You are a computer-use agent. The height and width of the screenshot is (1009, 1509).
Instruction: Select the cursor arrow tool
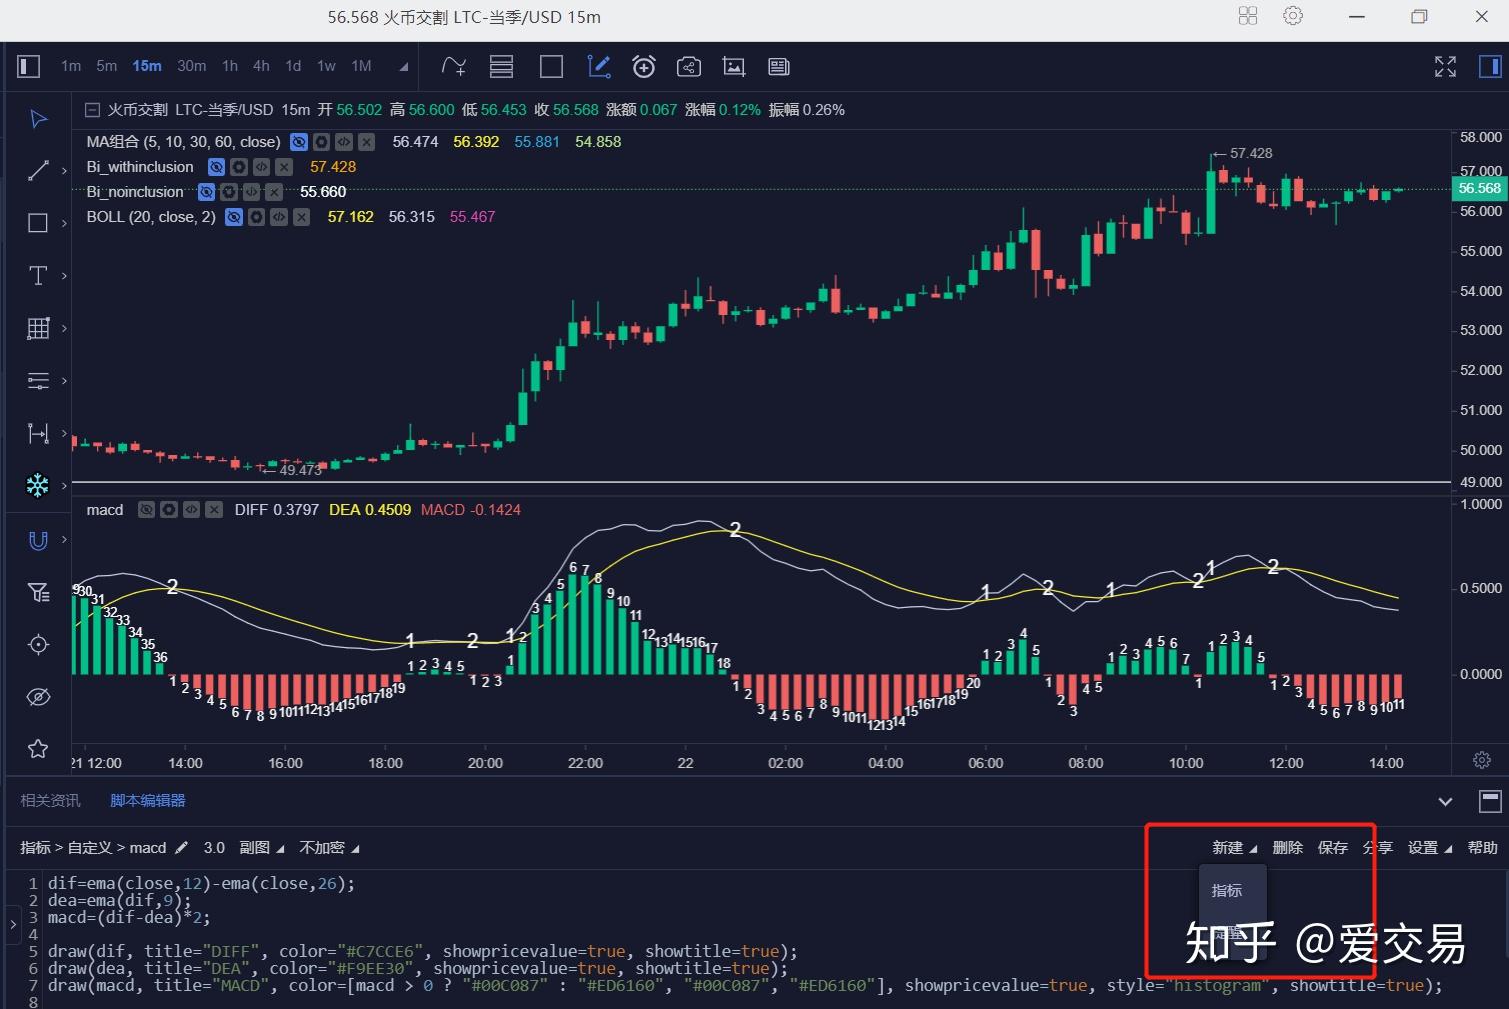[x=38, y=119]
